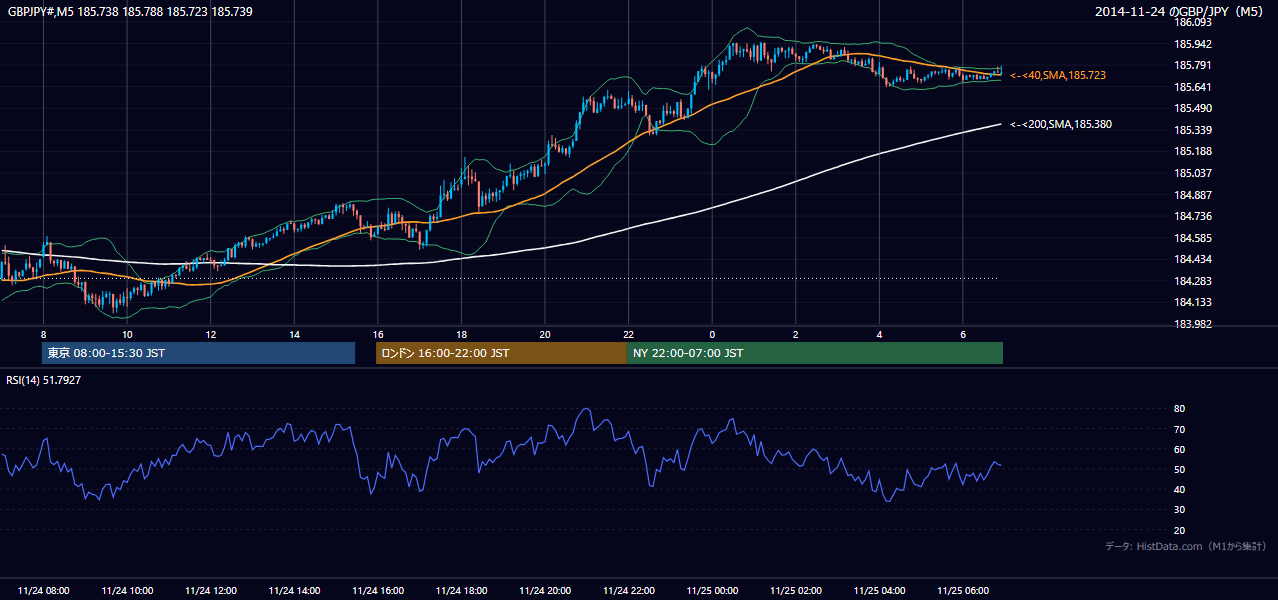The height and width of the screenshot is (600, 1278).
Task: Click the hour 0 tick on price chart axis
Action: pyautogui.click(x=712, y=333)
